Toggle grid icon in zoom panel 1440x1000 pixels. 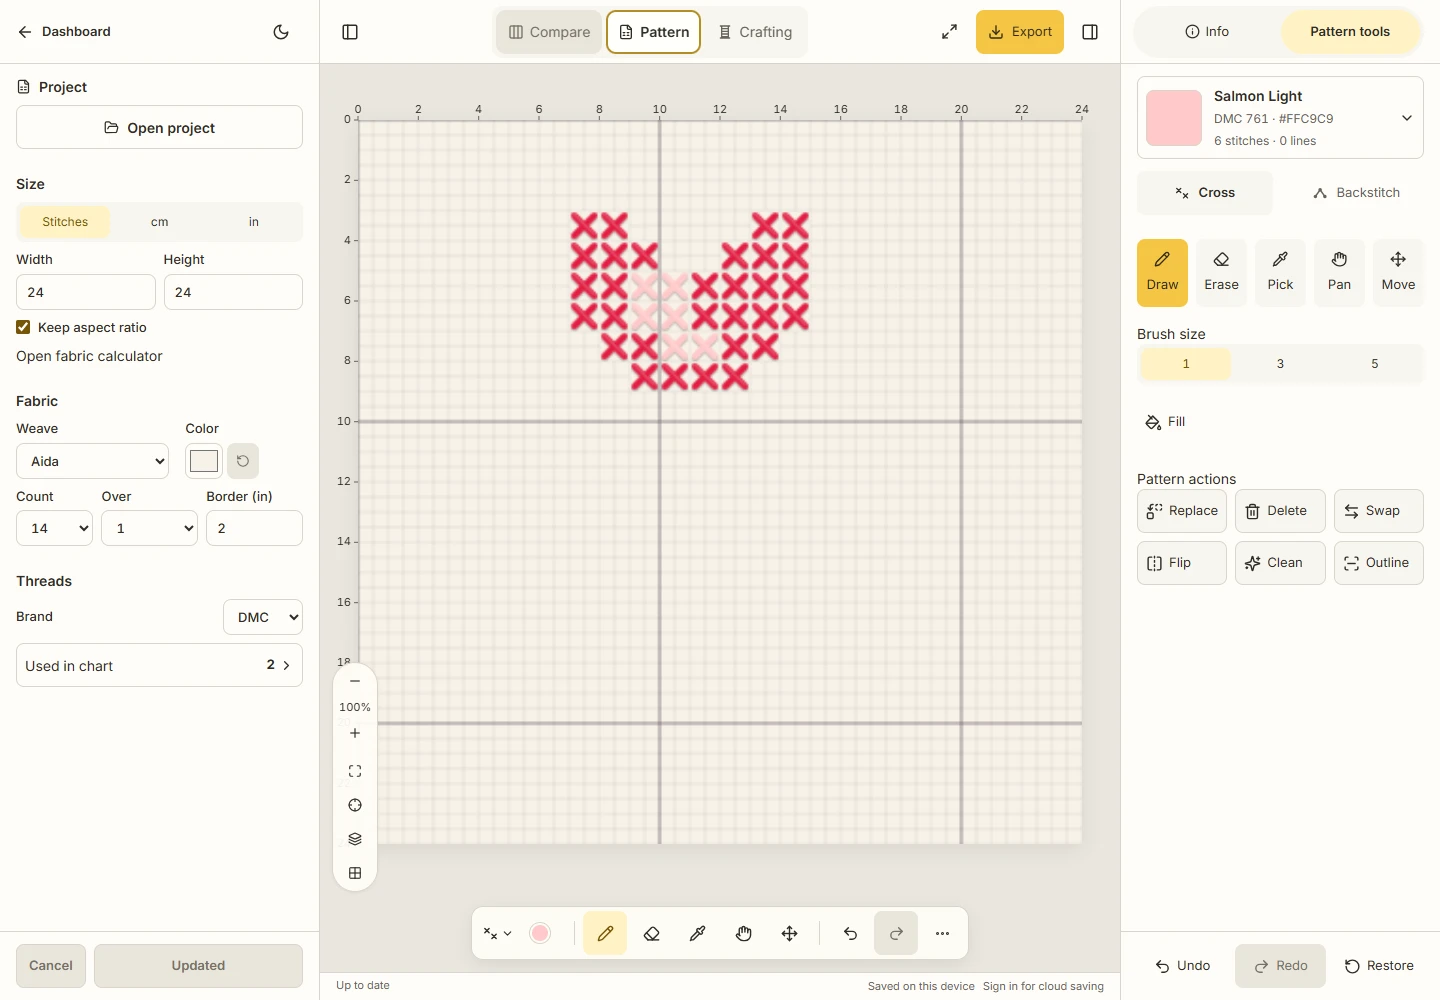pyautogui.click(x=355, y=873)
